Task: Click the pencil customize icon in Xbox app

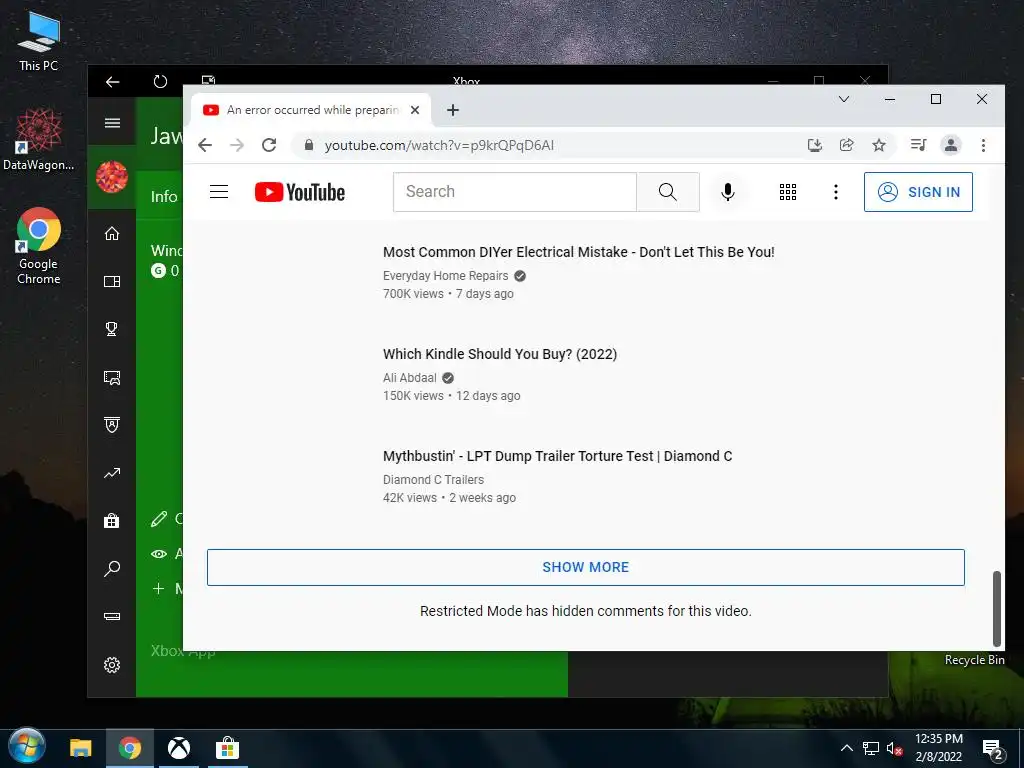Action: tap(159, 519)
